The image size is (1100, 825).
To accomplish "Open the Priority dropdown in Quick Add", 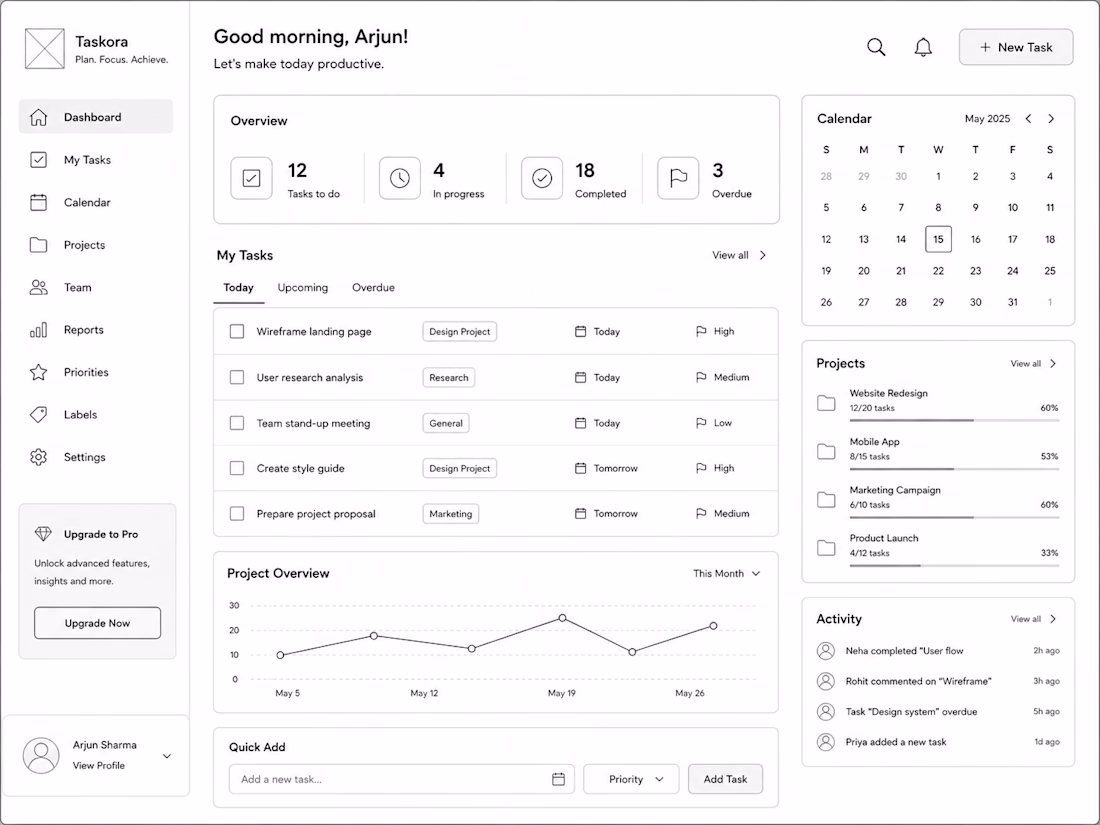I will coord(631,779).
